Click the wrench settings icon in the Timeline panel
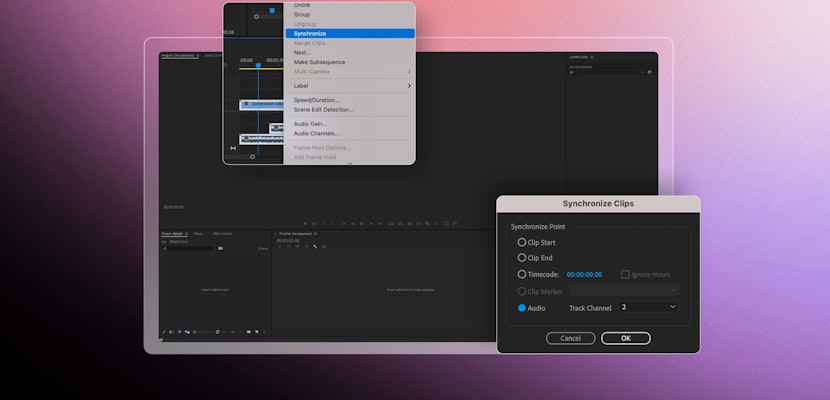The image size is (830, 400). pos(315,246)
